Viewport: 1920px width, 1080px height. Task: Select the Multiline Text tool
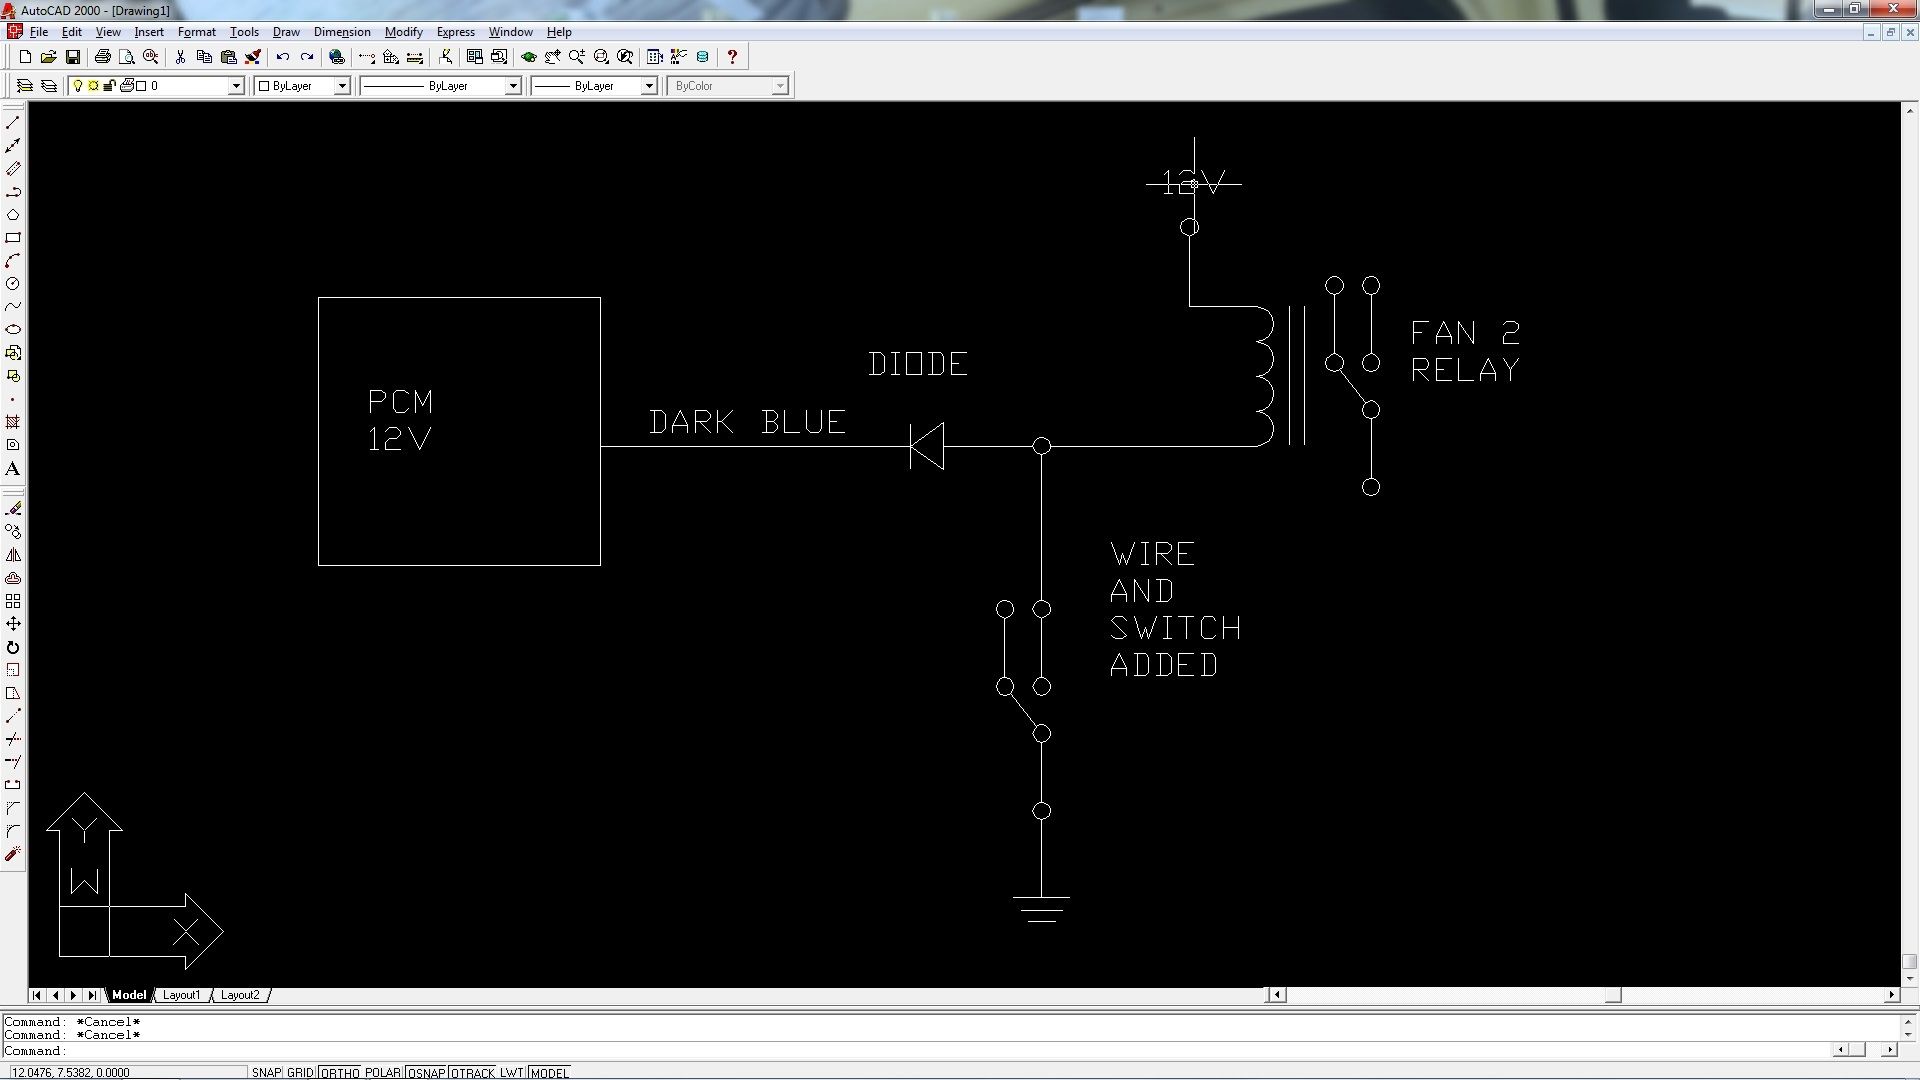(x=13, y=469)
